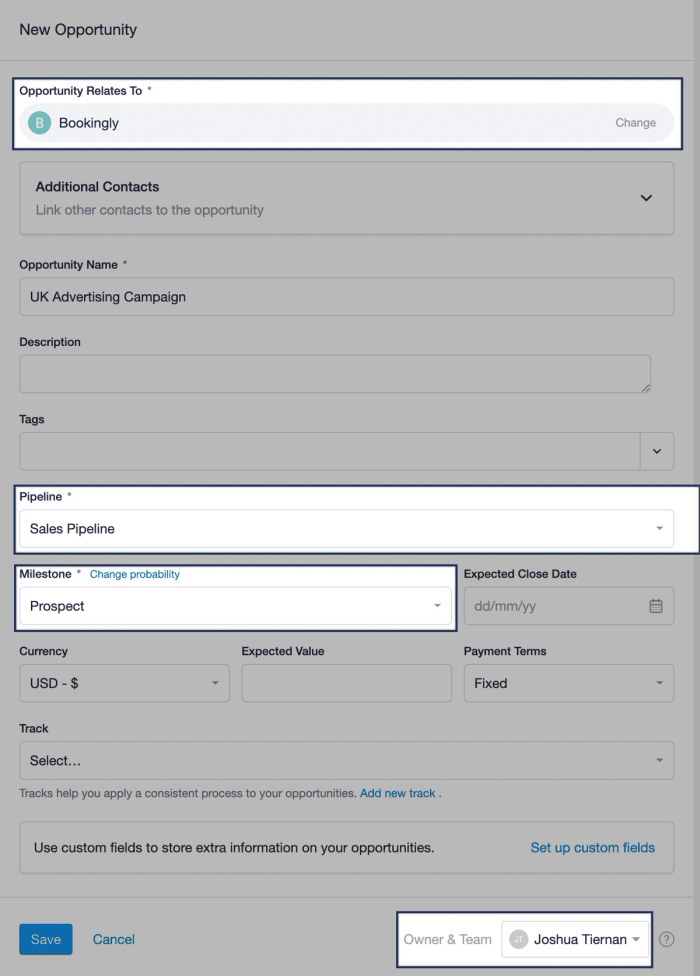Click the Opportunity Name text field

click(347, 297)
